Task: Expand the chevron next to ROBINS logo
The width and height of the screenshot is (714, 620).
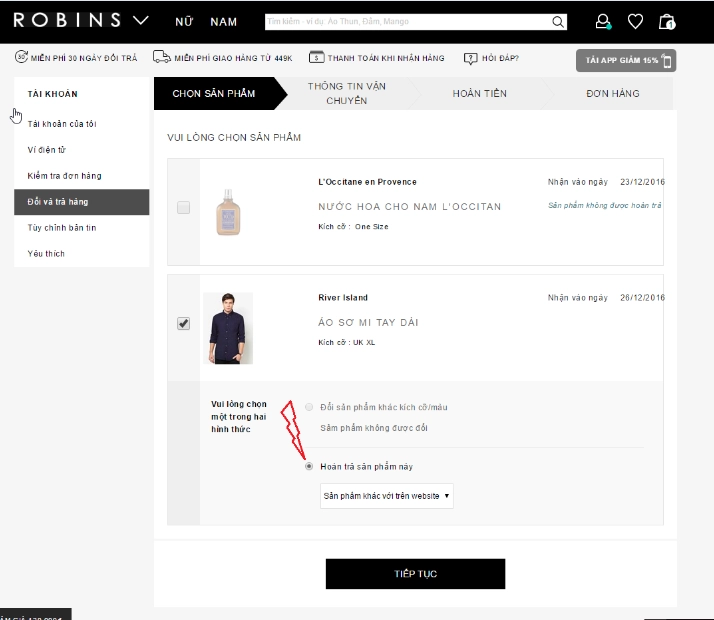Action: (x=141, y=20)
